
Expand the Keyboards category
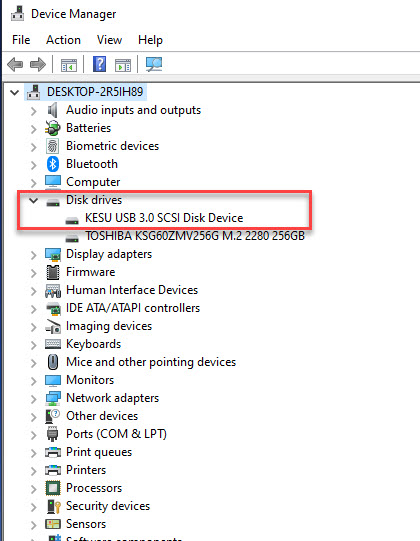(33, 345)
